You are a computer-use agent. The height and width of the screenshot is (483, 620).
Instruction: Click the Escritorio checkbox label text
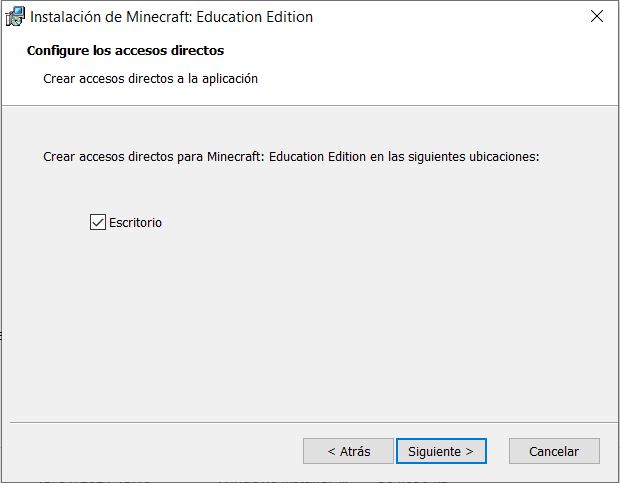135,223
